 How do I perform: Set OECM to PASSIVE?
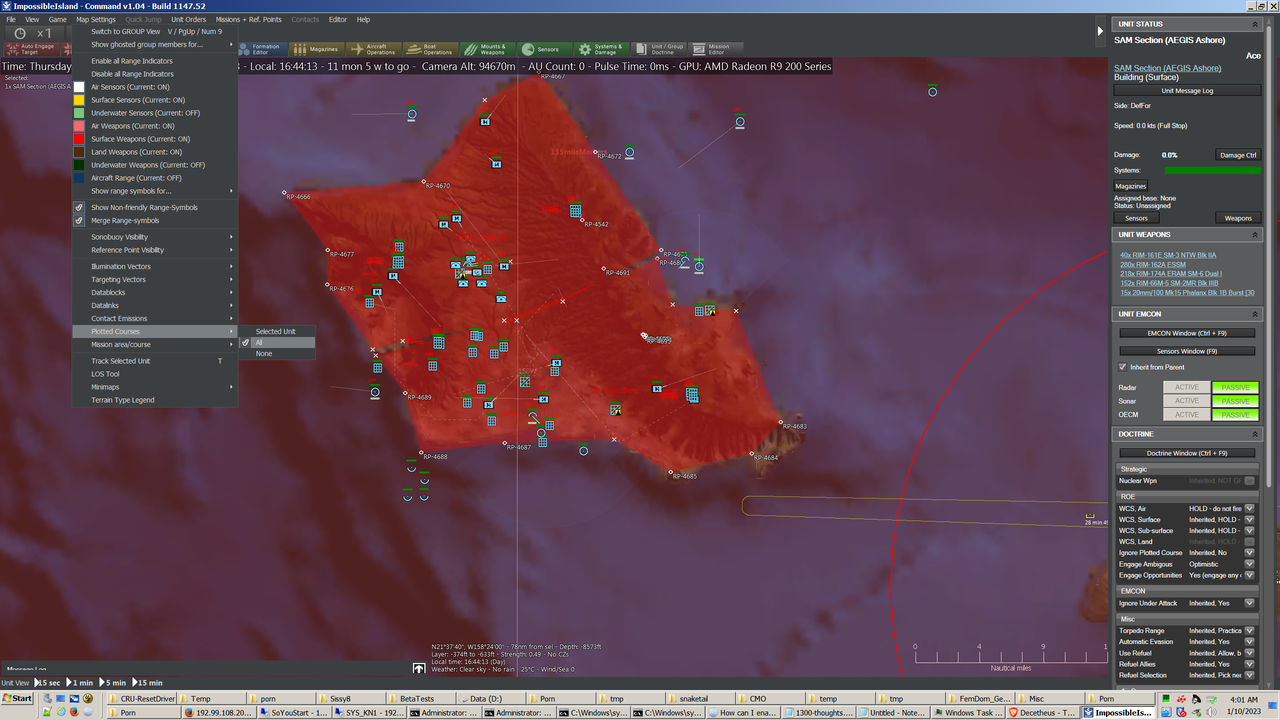coord(1235,414)
